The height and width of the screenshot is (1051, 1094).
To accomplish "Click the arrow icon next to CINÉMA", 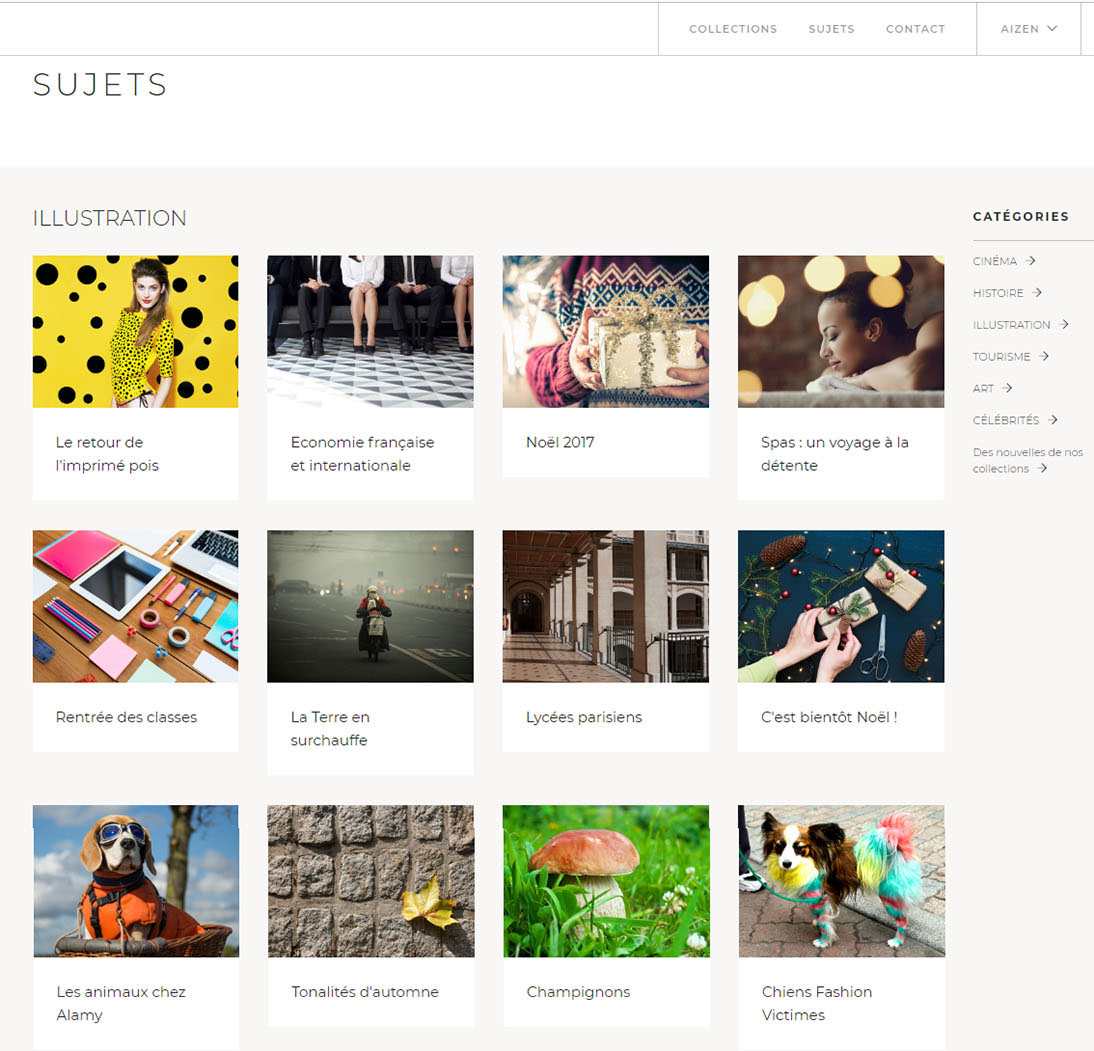I will tap(1031, 261).
